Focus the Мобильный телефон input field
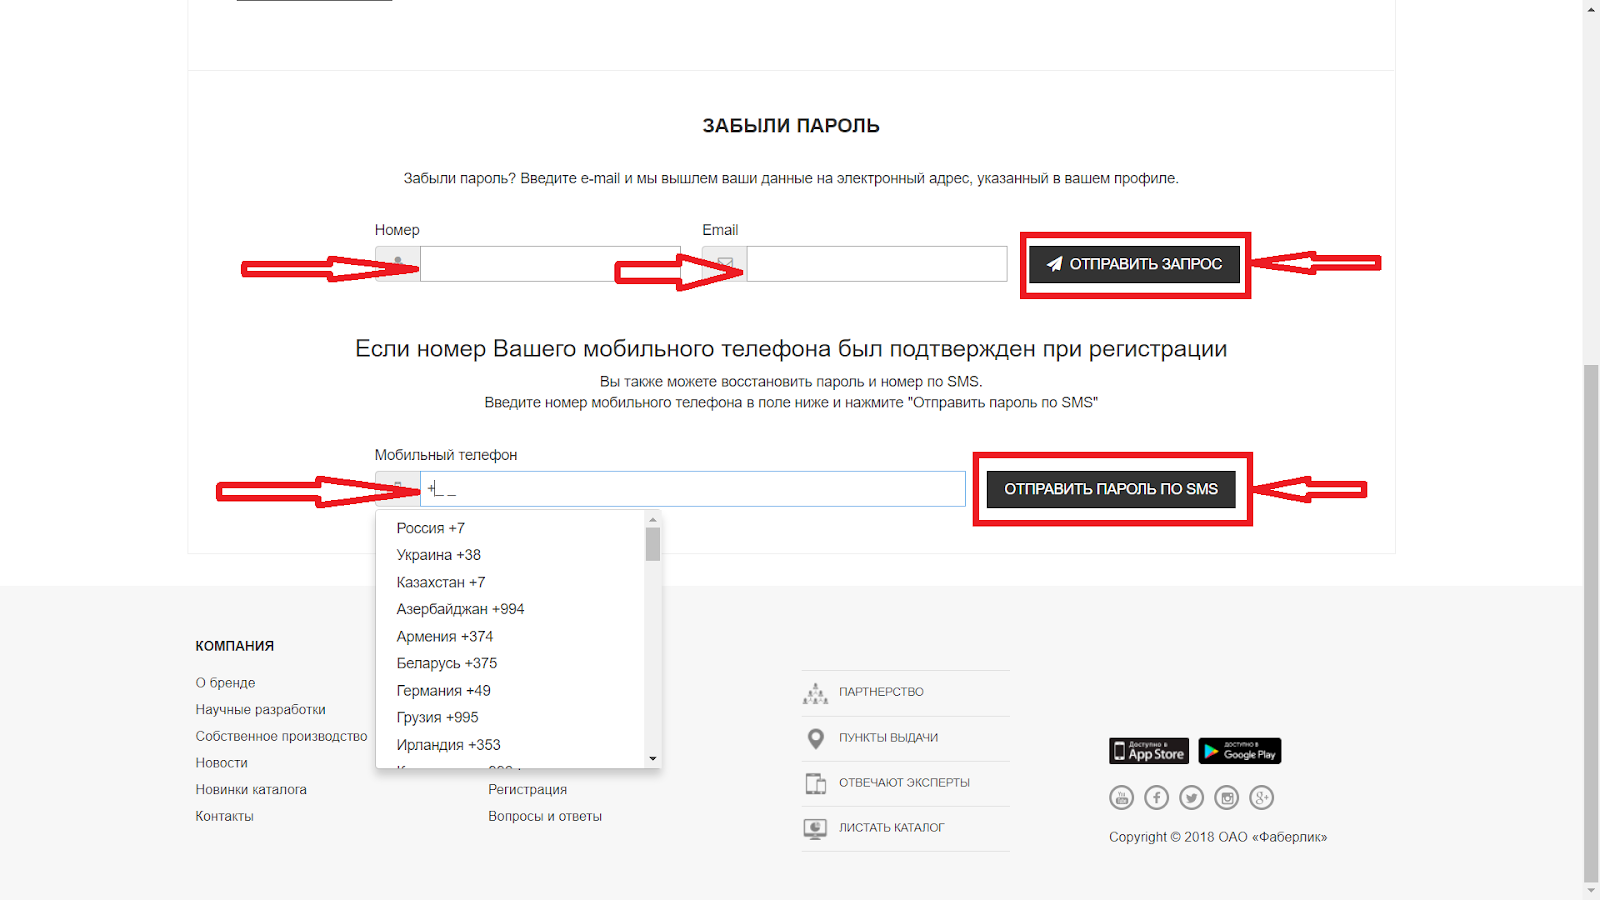Screen dimensions: 1600x900 (x=693, y=489)
